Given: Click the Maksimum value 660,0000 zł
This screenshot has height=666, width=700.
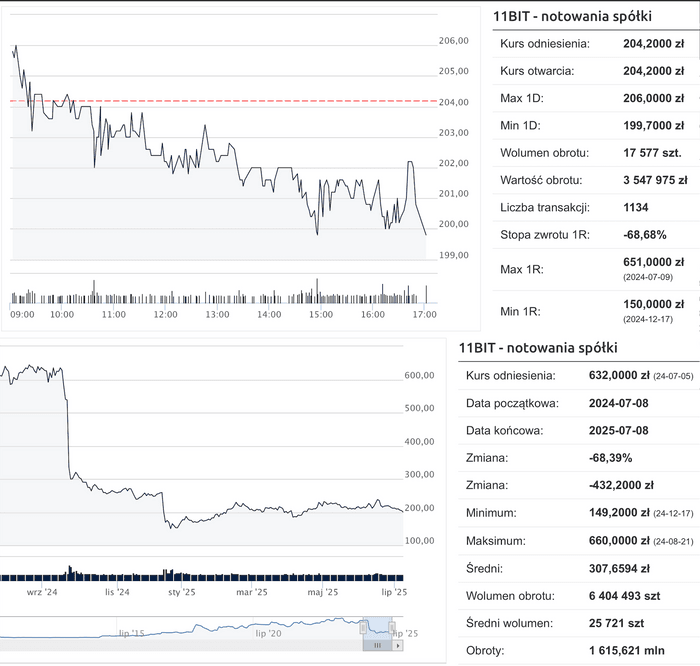Looking at the screenshot, I should 619,541.
